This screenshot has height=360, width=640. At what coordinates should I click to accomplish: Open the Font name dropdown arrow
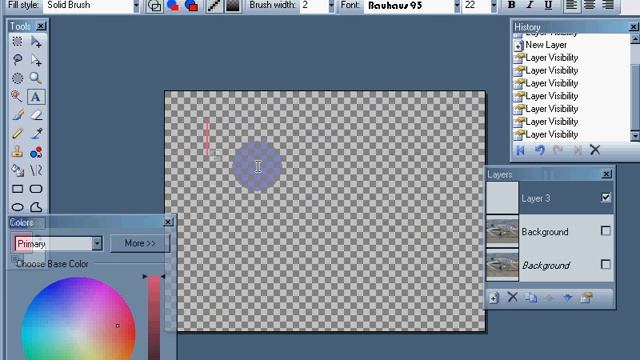coord(457,6)
